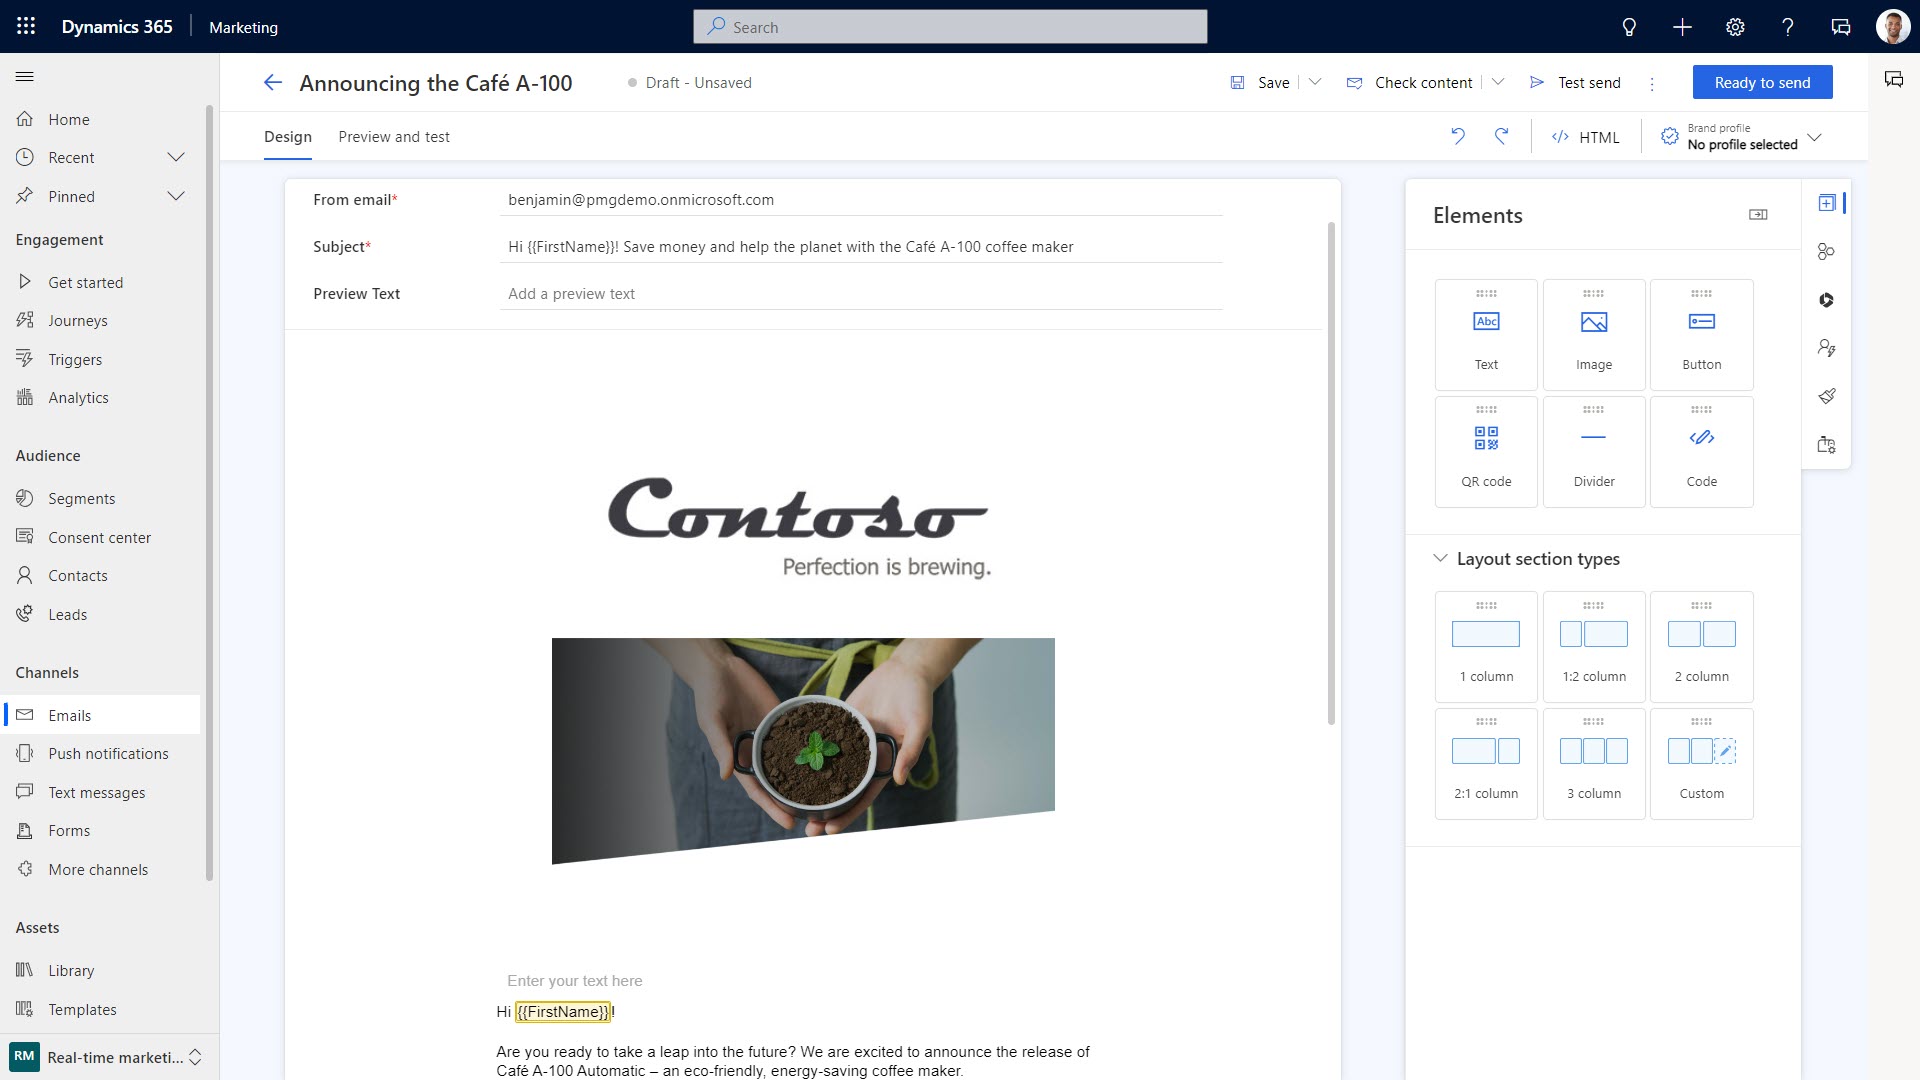The height and width of the screenshot is (1080, 1920).
Task: Open the Brand profile selector
Action: [x=1816, y=137]
